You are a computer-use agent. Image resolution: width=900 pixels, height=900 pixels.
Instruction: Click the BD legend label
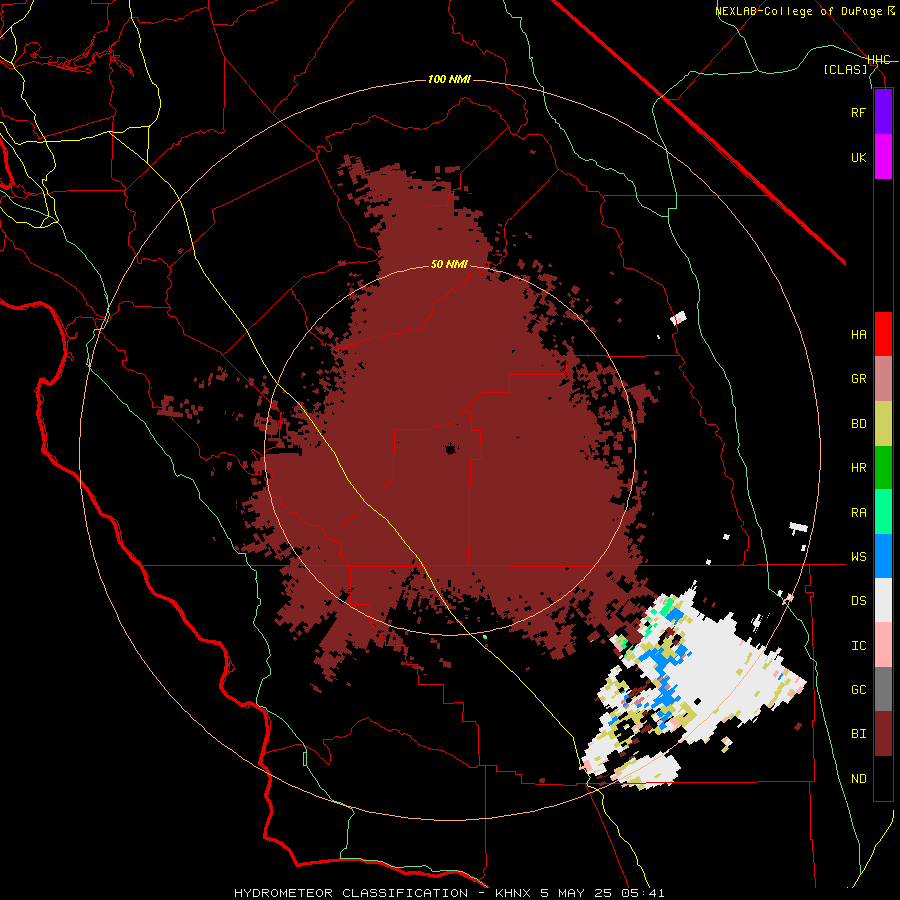(858, 424)
